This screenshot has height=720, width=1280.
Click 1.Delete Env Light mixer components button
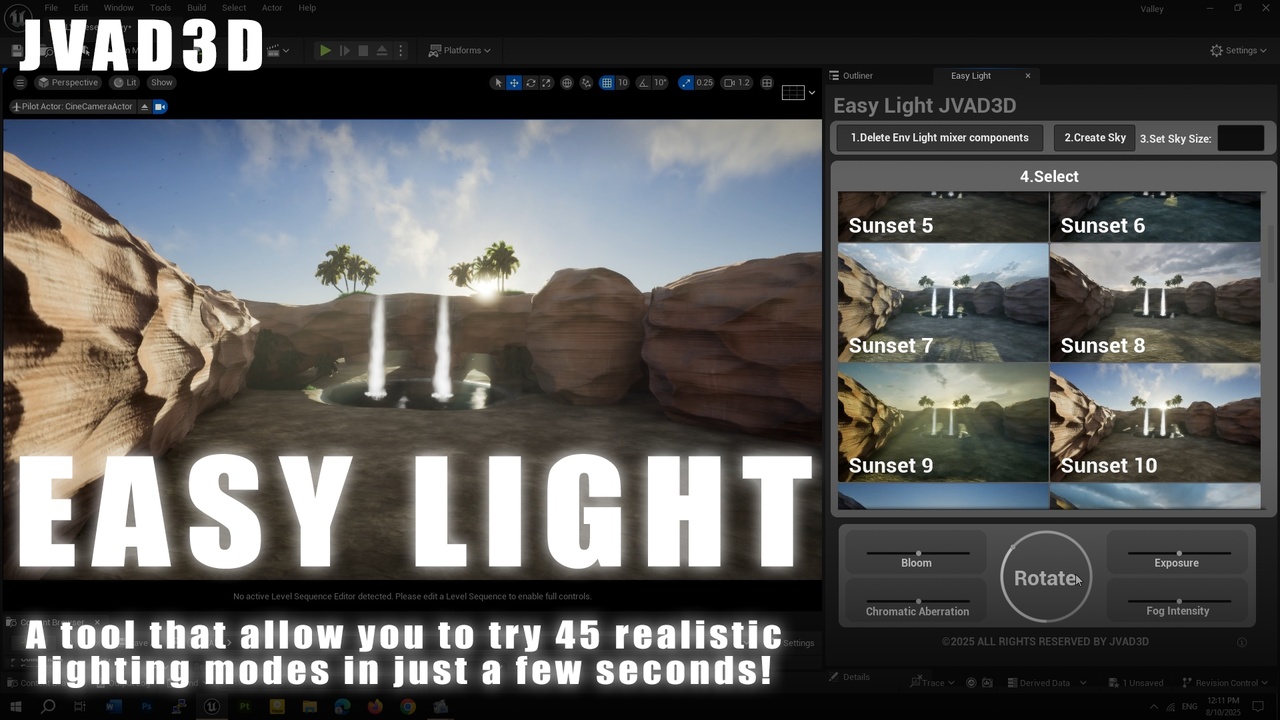(x=939, y=138)
